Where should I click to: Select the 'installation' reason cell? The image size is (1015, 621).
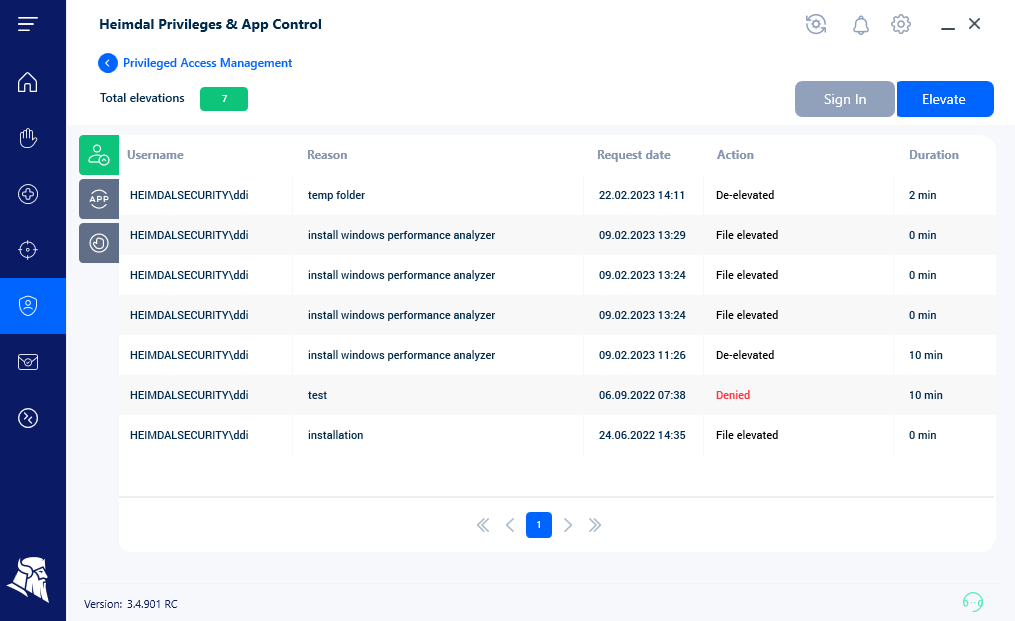[335, 435]
